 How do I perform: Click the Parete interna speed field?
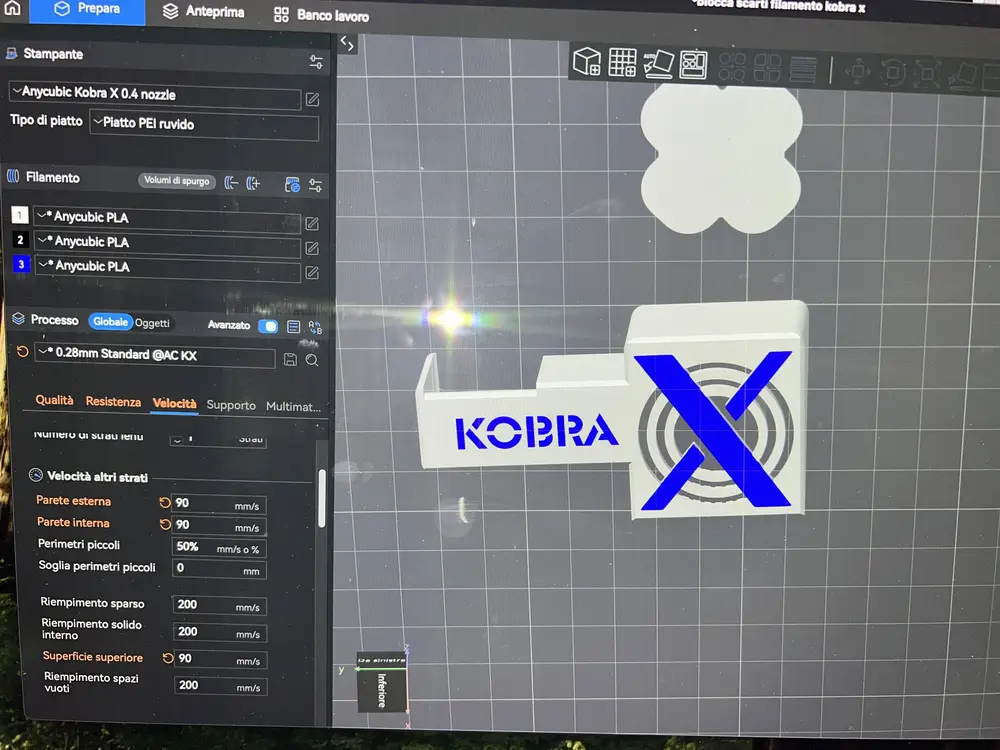[x=219, y=526]
